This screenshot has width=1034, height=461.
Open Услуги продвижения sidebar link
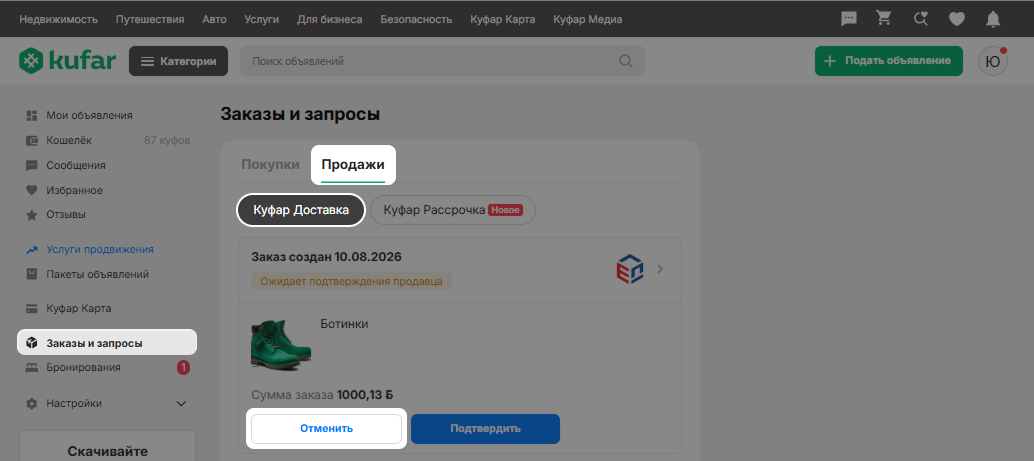click(x=100, y=250)
